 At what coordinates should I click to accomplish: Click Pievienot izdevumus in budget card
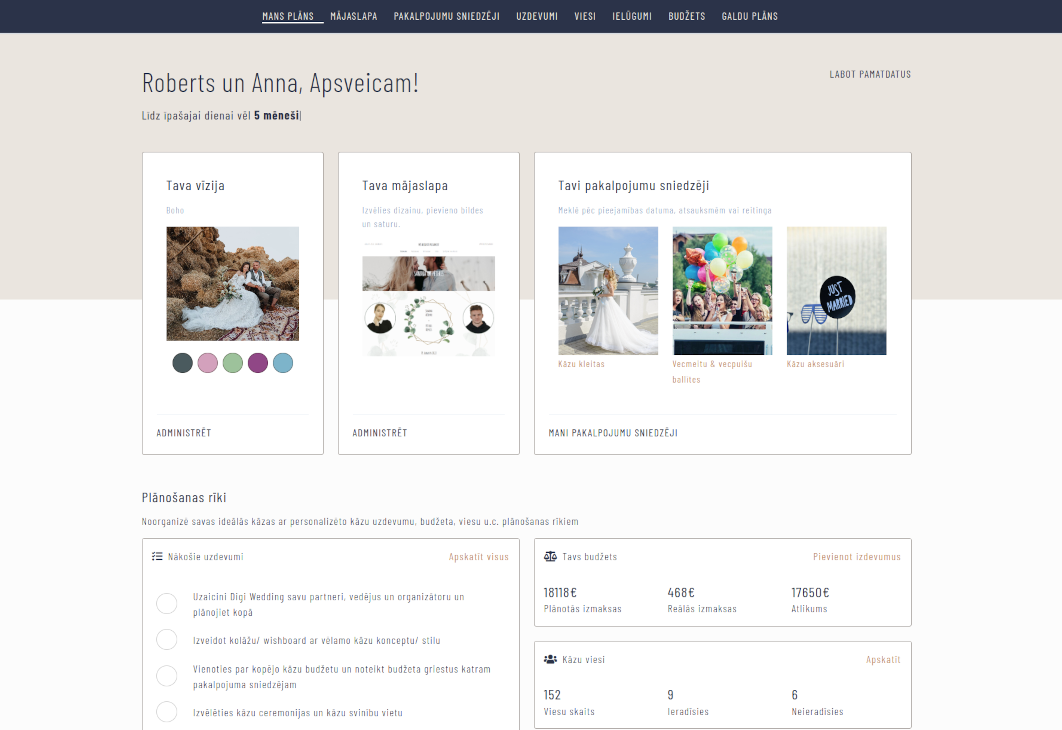click(x=856, y=557)
